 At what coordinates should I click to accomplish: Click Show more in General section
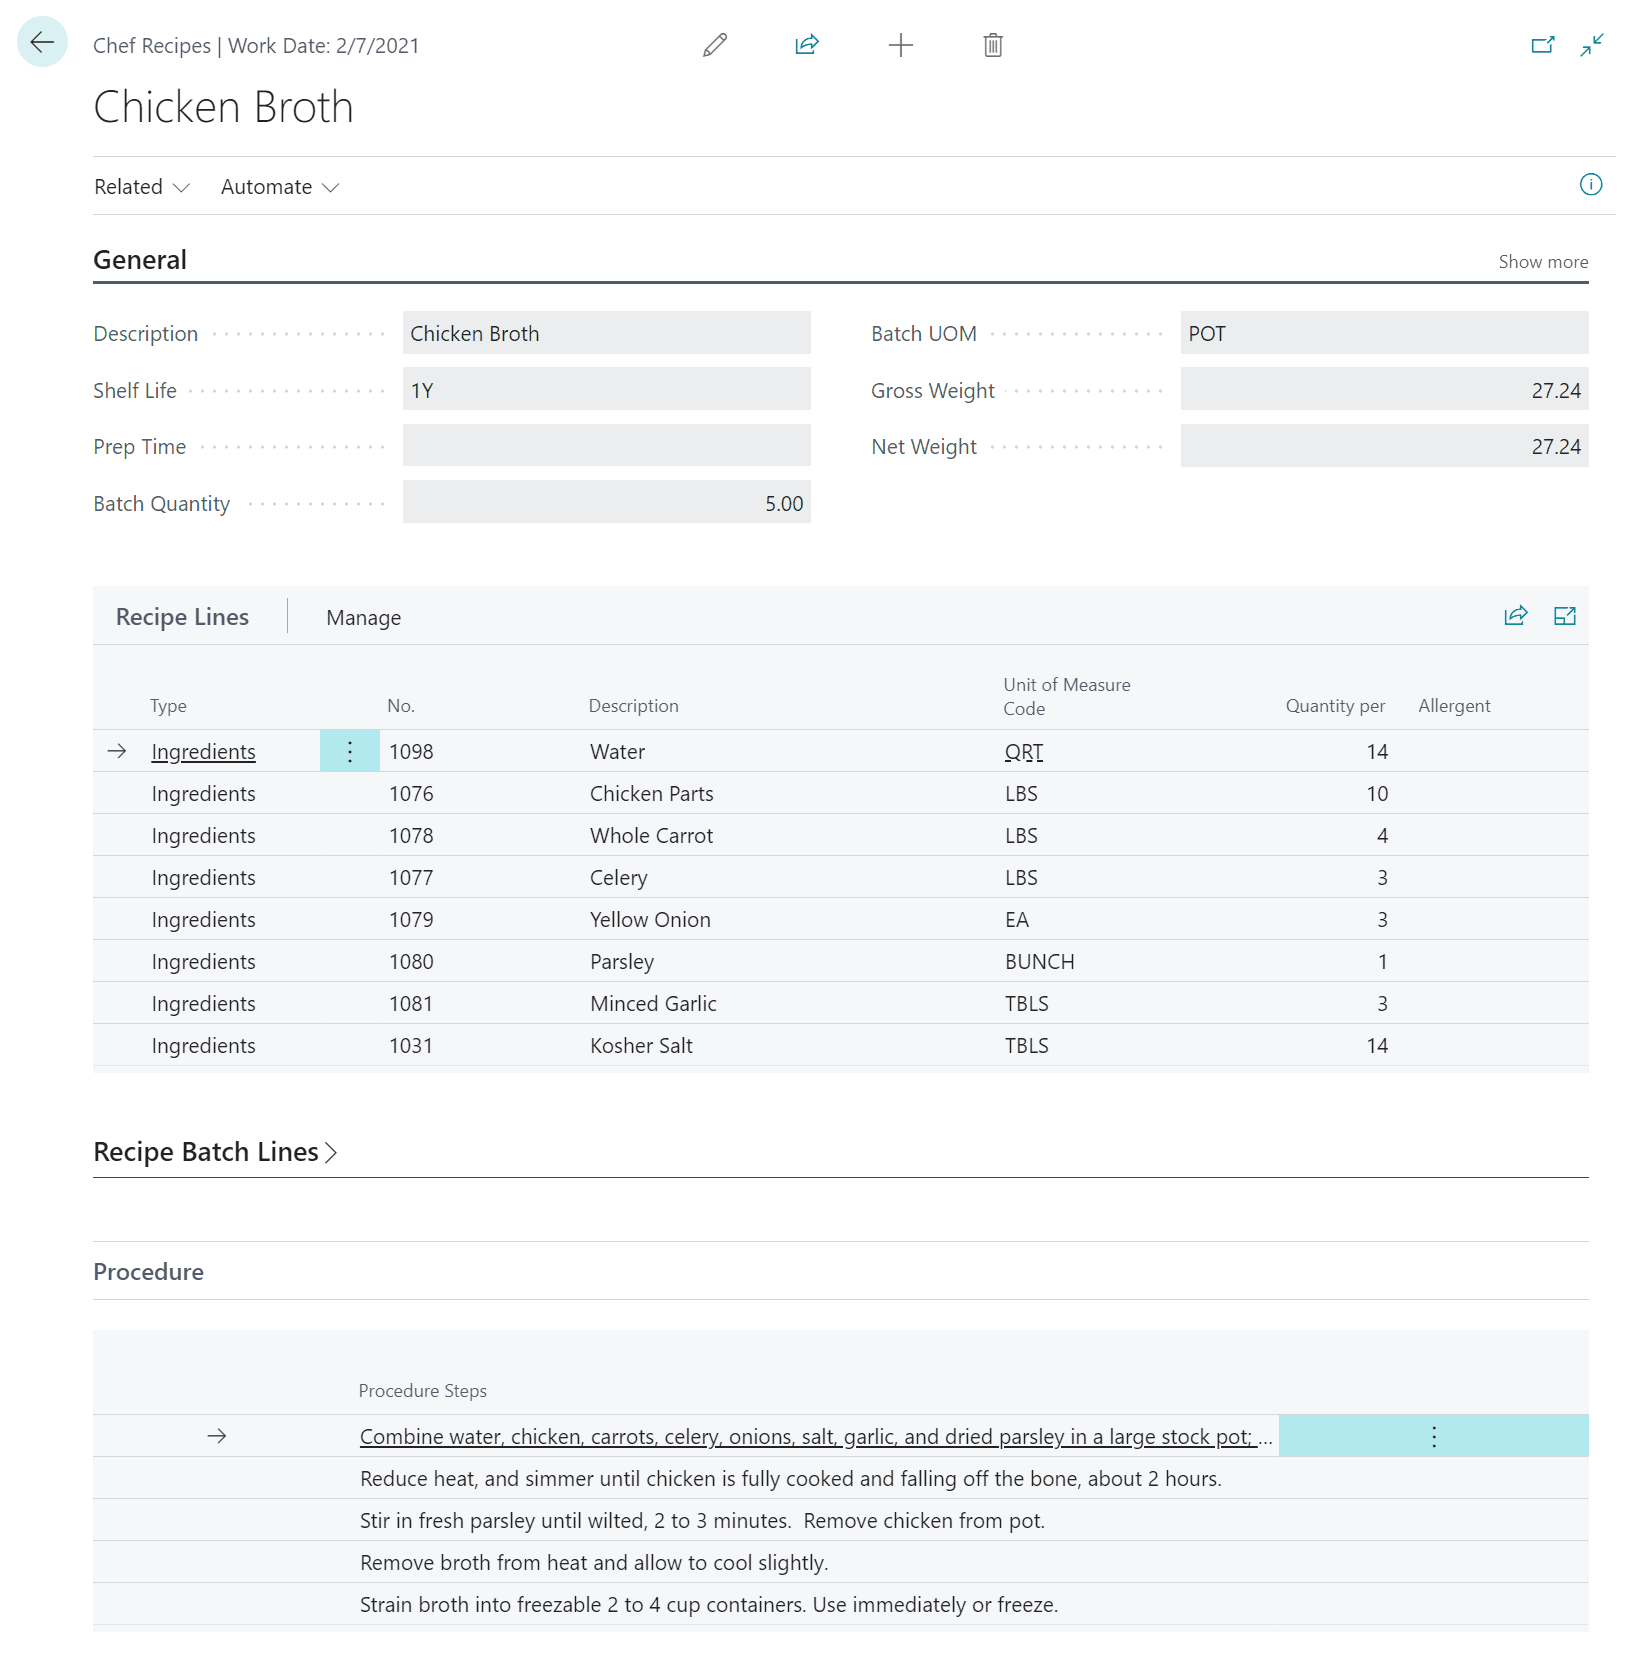(1543, 261)
